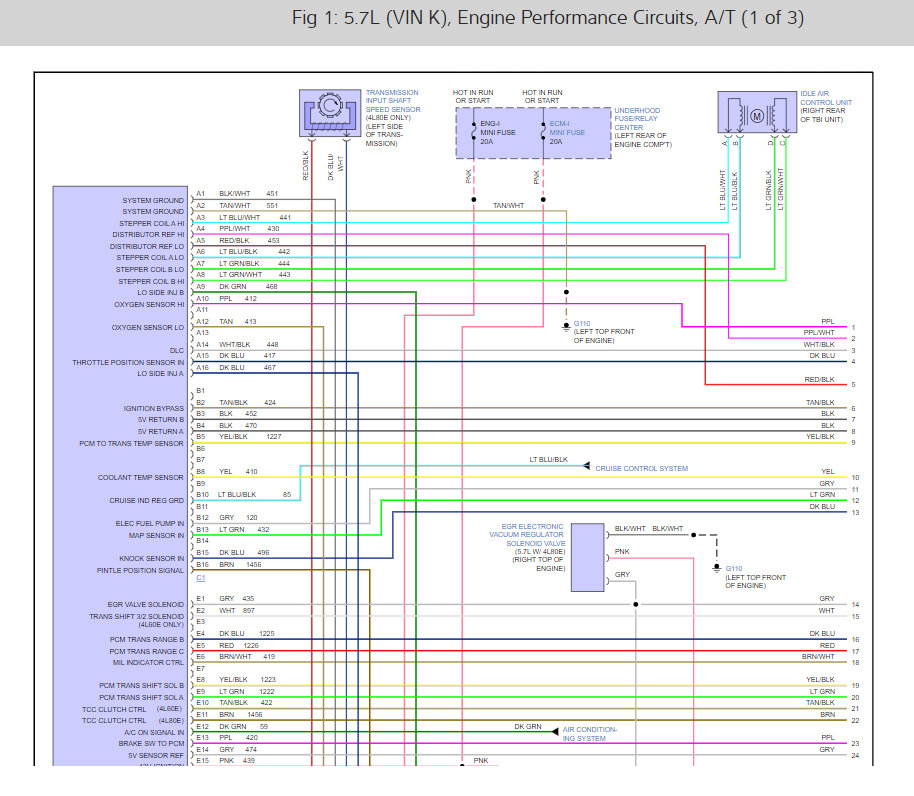Select the 'DLC' pin label
This screenshot has width=914, height=796.
coord(177,351)
